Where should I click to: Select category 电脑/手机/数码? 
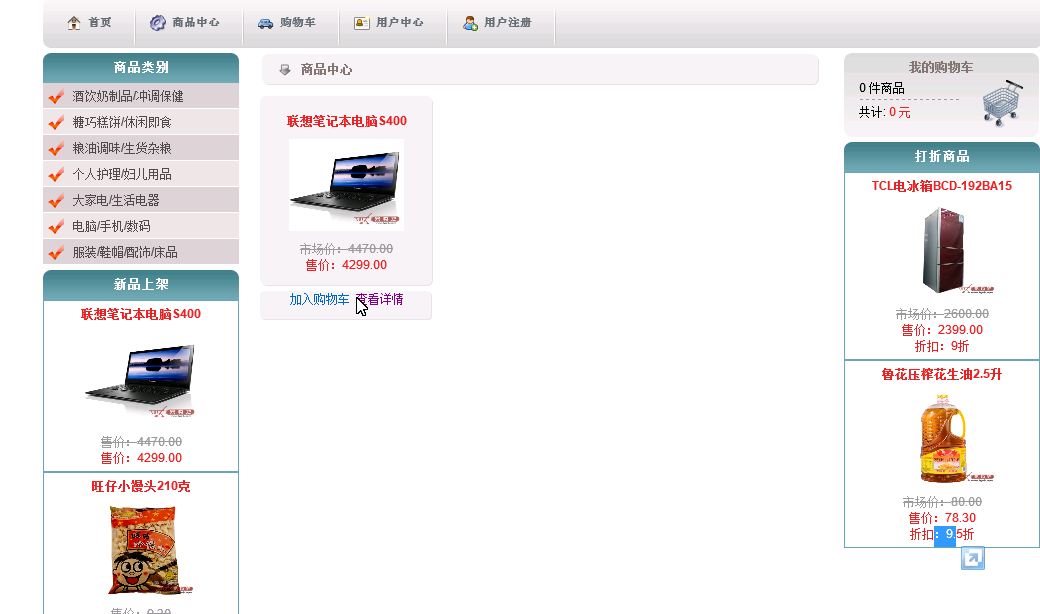coord(111,226)
